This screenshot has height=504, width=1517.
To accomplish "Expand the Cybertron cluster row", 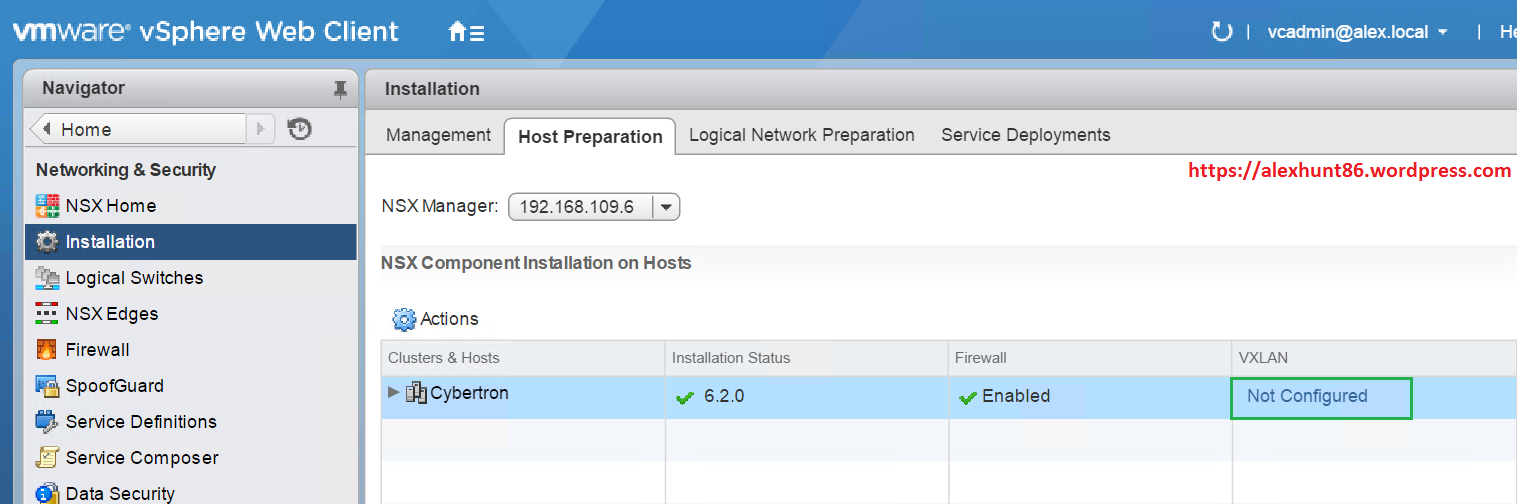I will tap(393, 392).
